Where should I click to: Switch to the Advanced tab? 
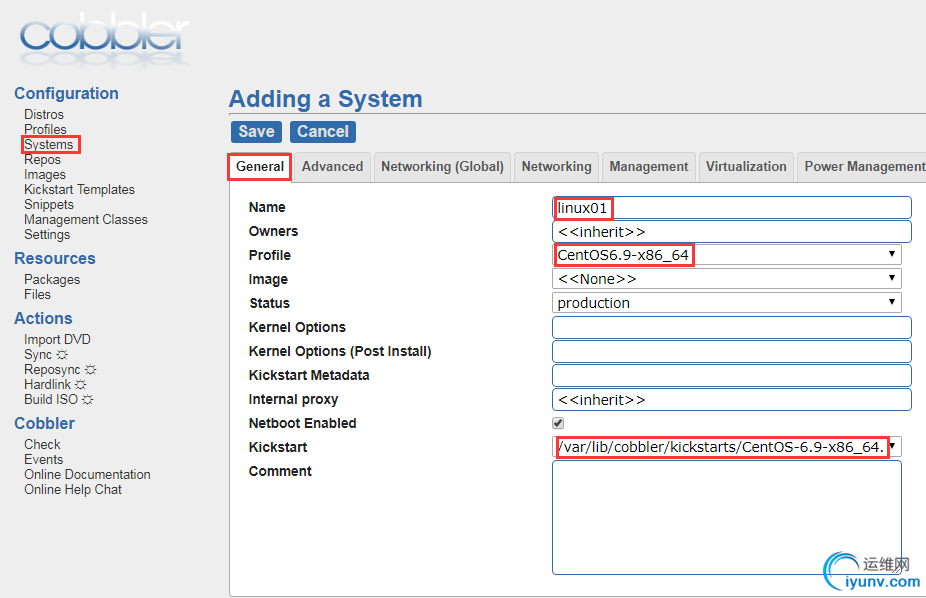tap(332, 167)
